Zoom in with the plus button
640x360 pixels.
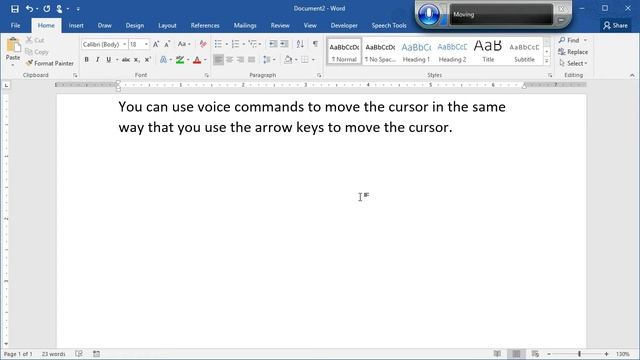607,354
